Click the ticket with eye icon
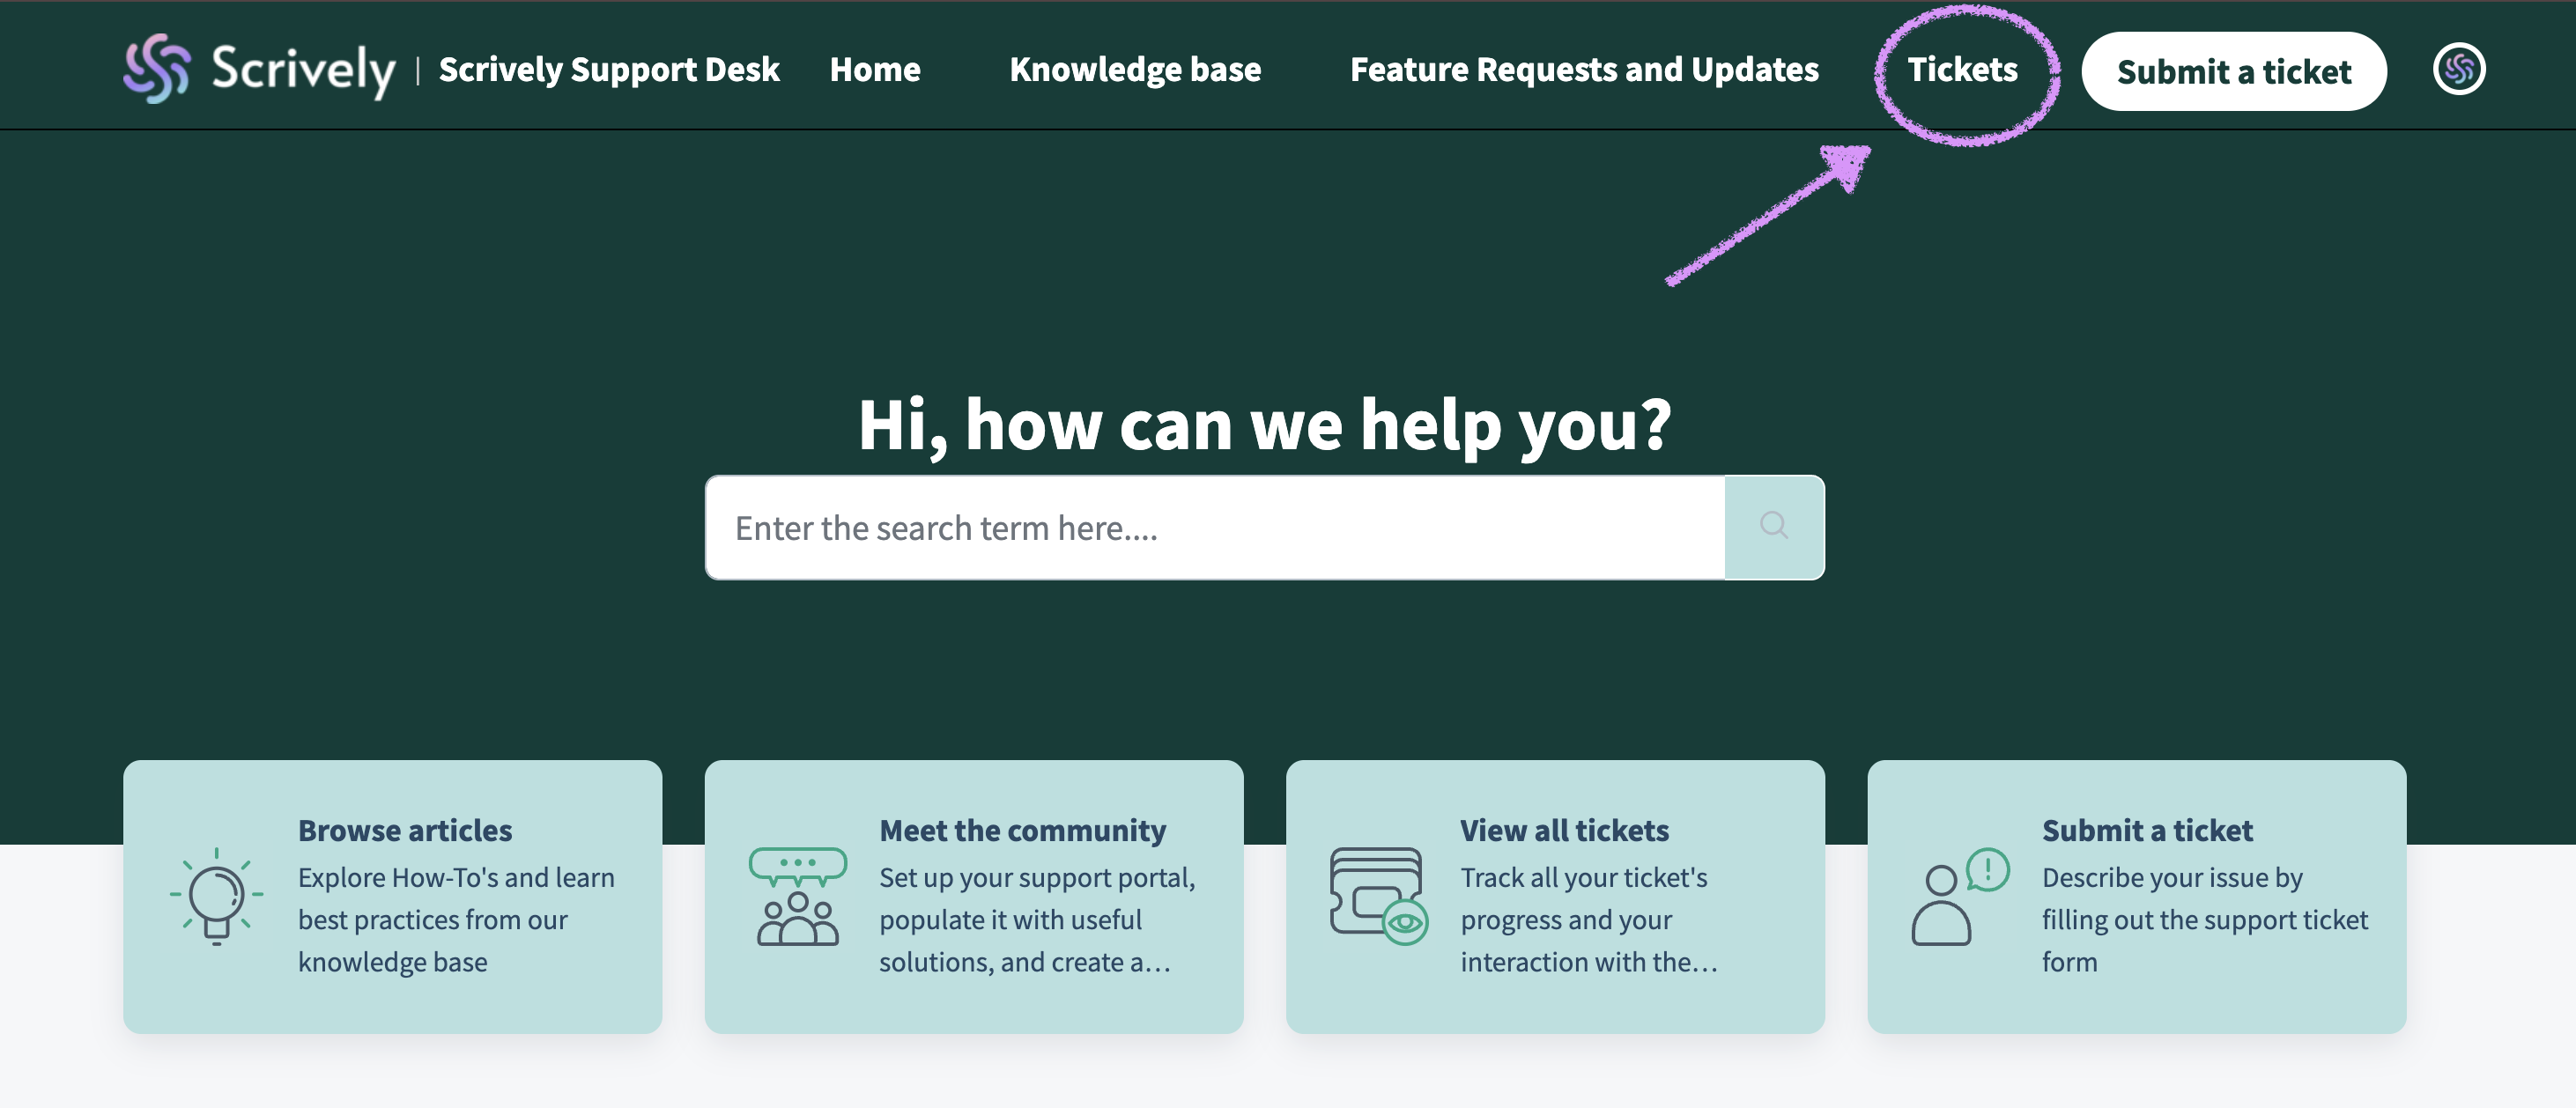The height and width of the screenshot is (1108, 2576). (x=1378, y=896)
